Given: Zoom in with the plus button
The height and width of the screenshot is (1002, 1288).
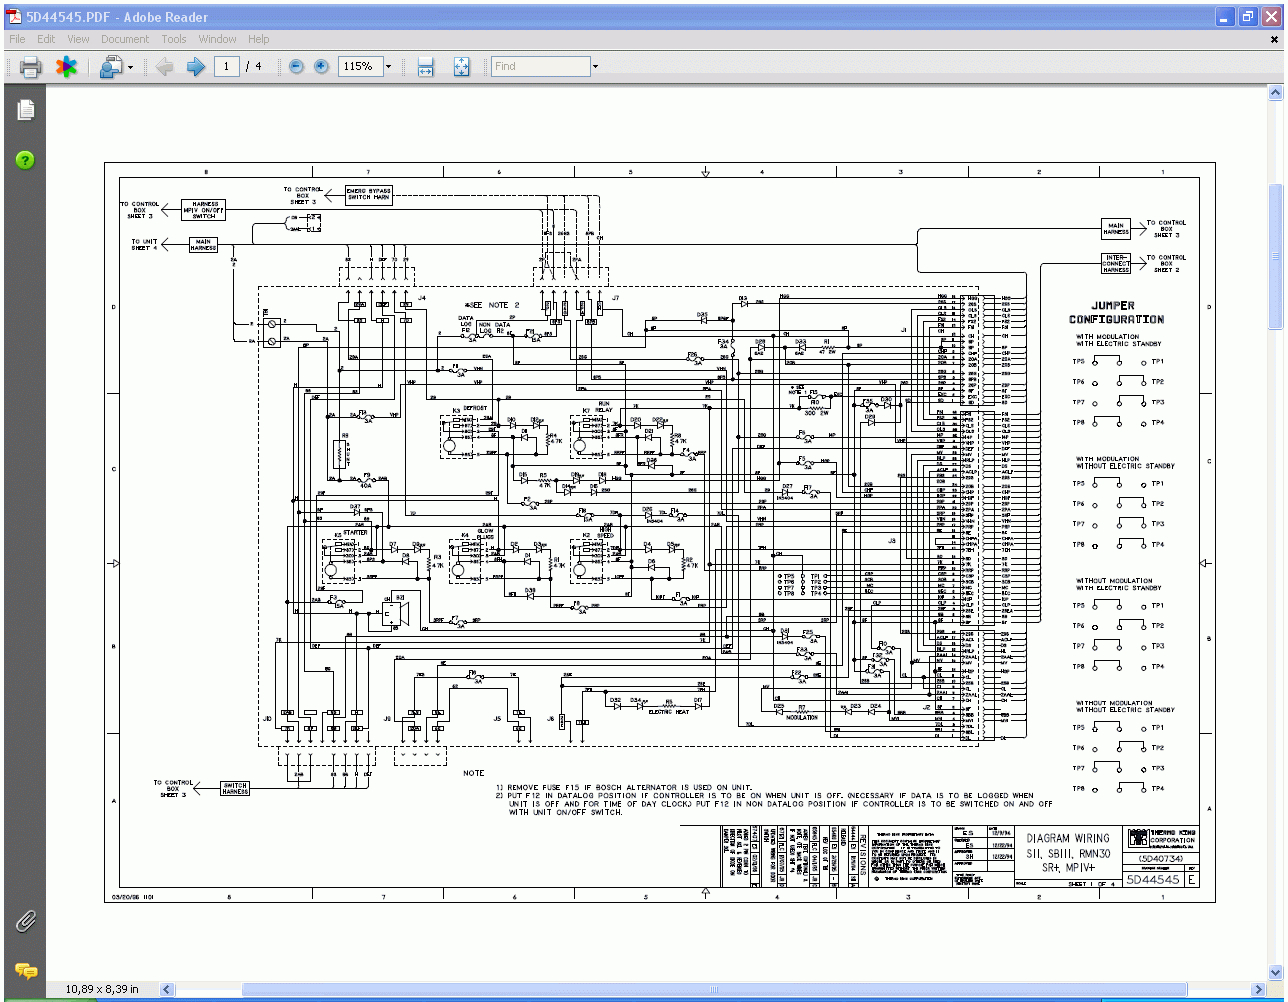Looking at the screenshot, I should (x=321, y=67).
